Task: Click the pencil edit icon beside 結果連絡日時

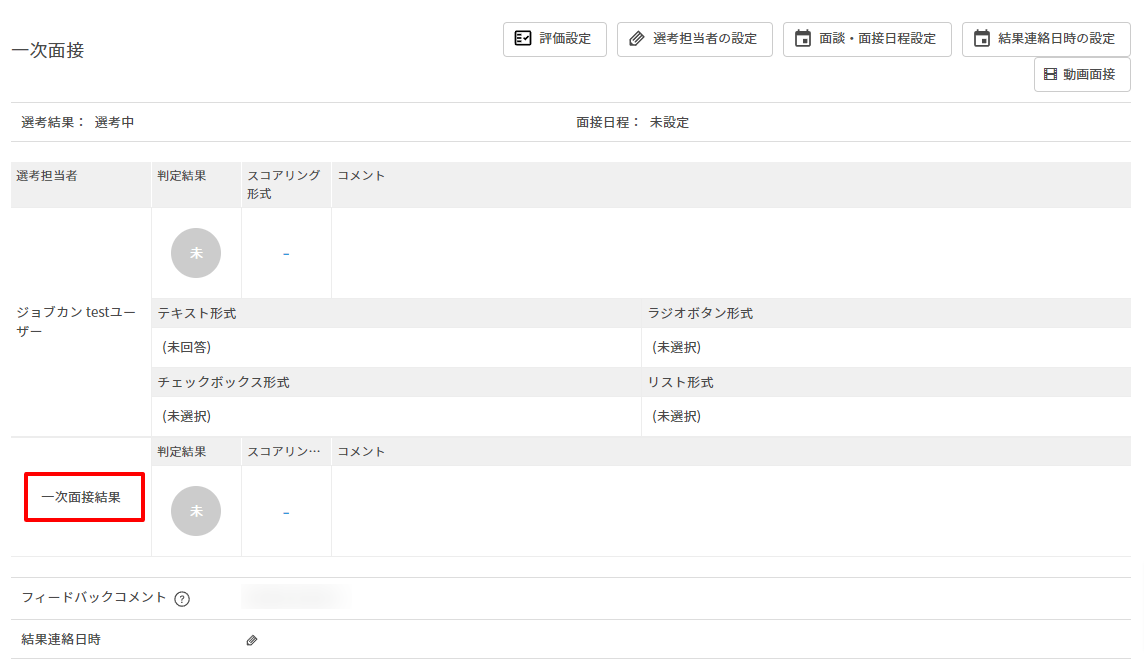Action: click(x=252, y=640)
